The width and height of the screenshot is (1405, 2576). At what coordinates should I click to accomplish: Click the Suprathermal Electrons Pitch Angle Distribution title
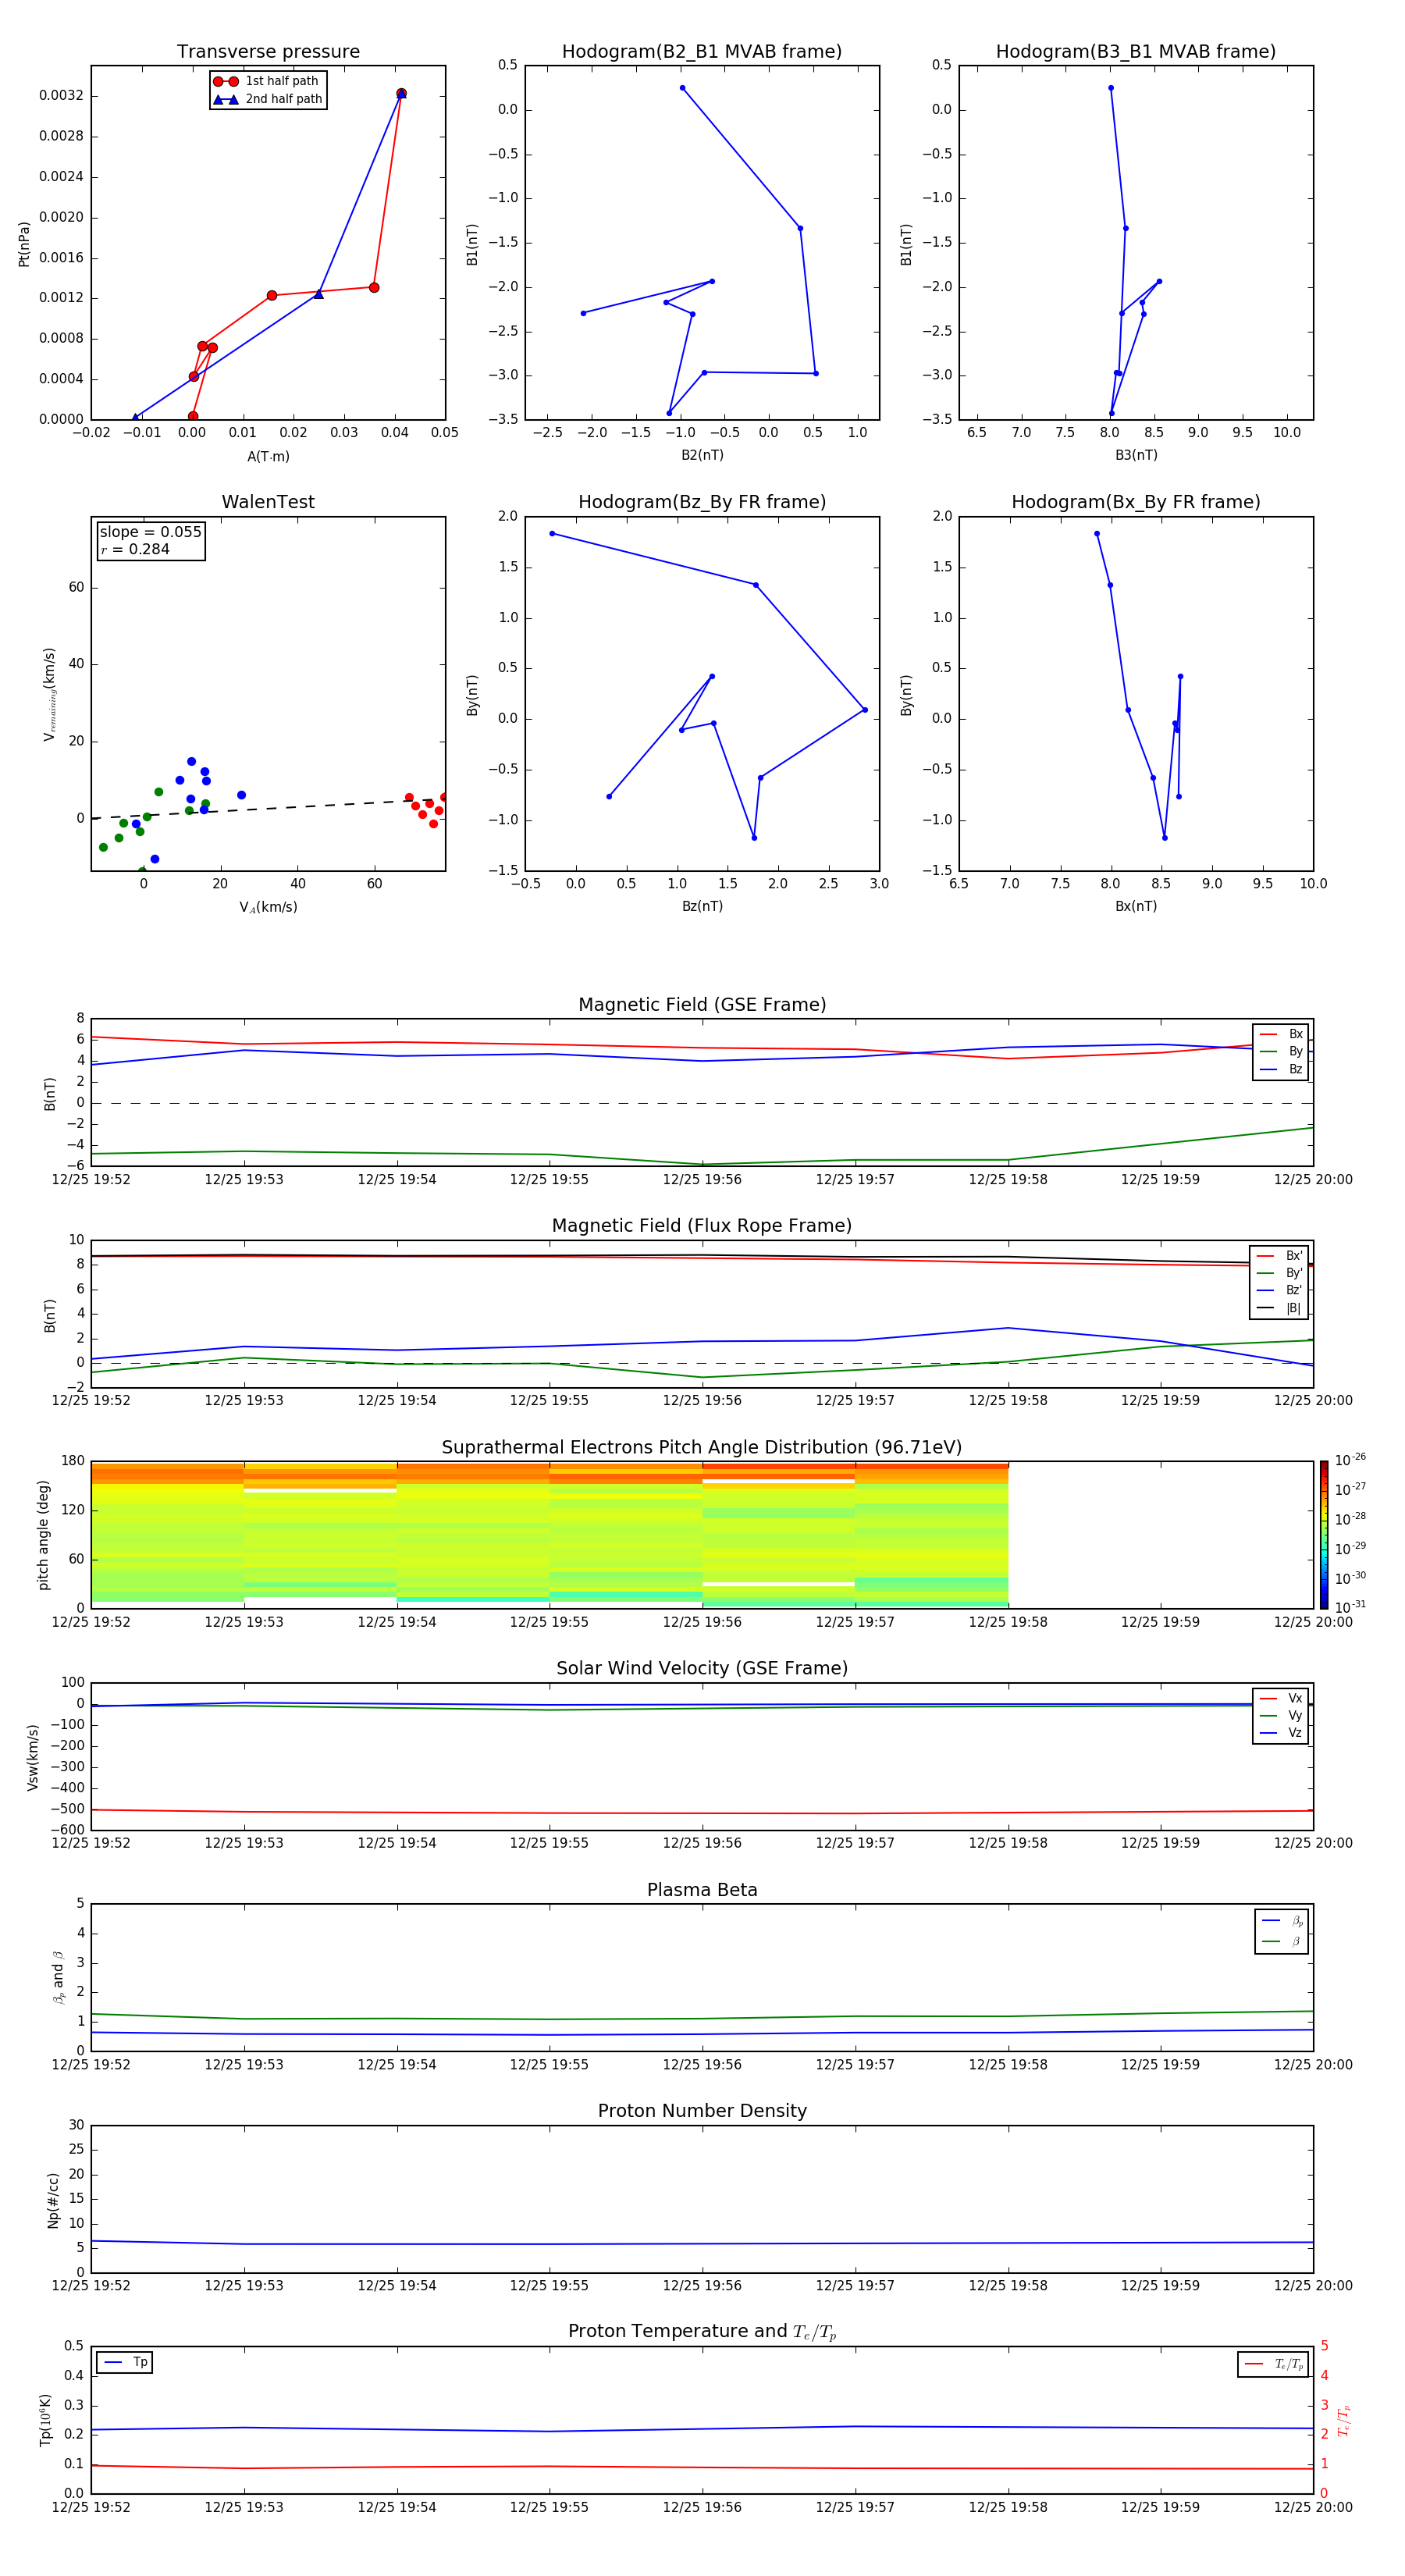[x=702, y=1448]
